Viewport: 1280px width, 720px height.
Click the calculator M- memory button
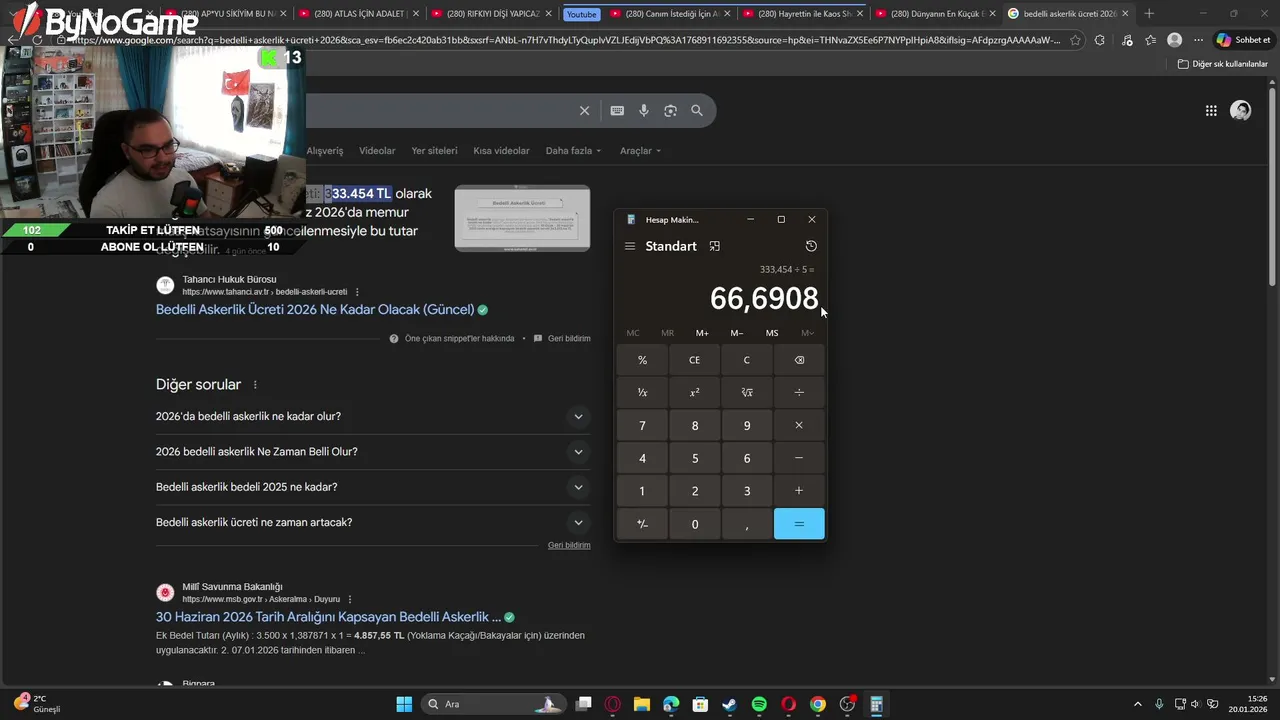pos(737,333)
